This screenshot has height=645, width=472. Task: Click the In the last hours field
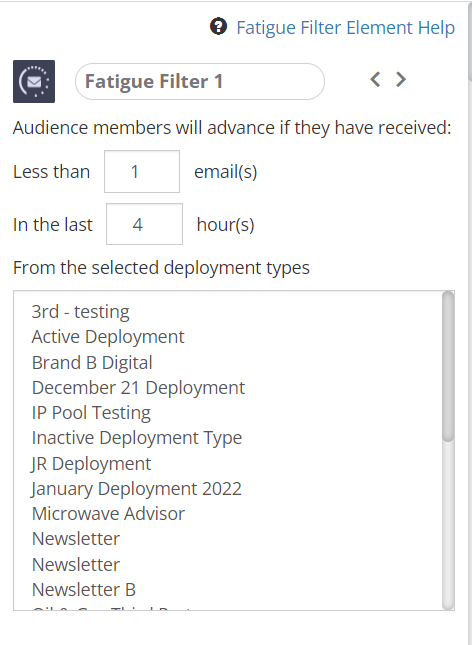(x=144, y=224)
